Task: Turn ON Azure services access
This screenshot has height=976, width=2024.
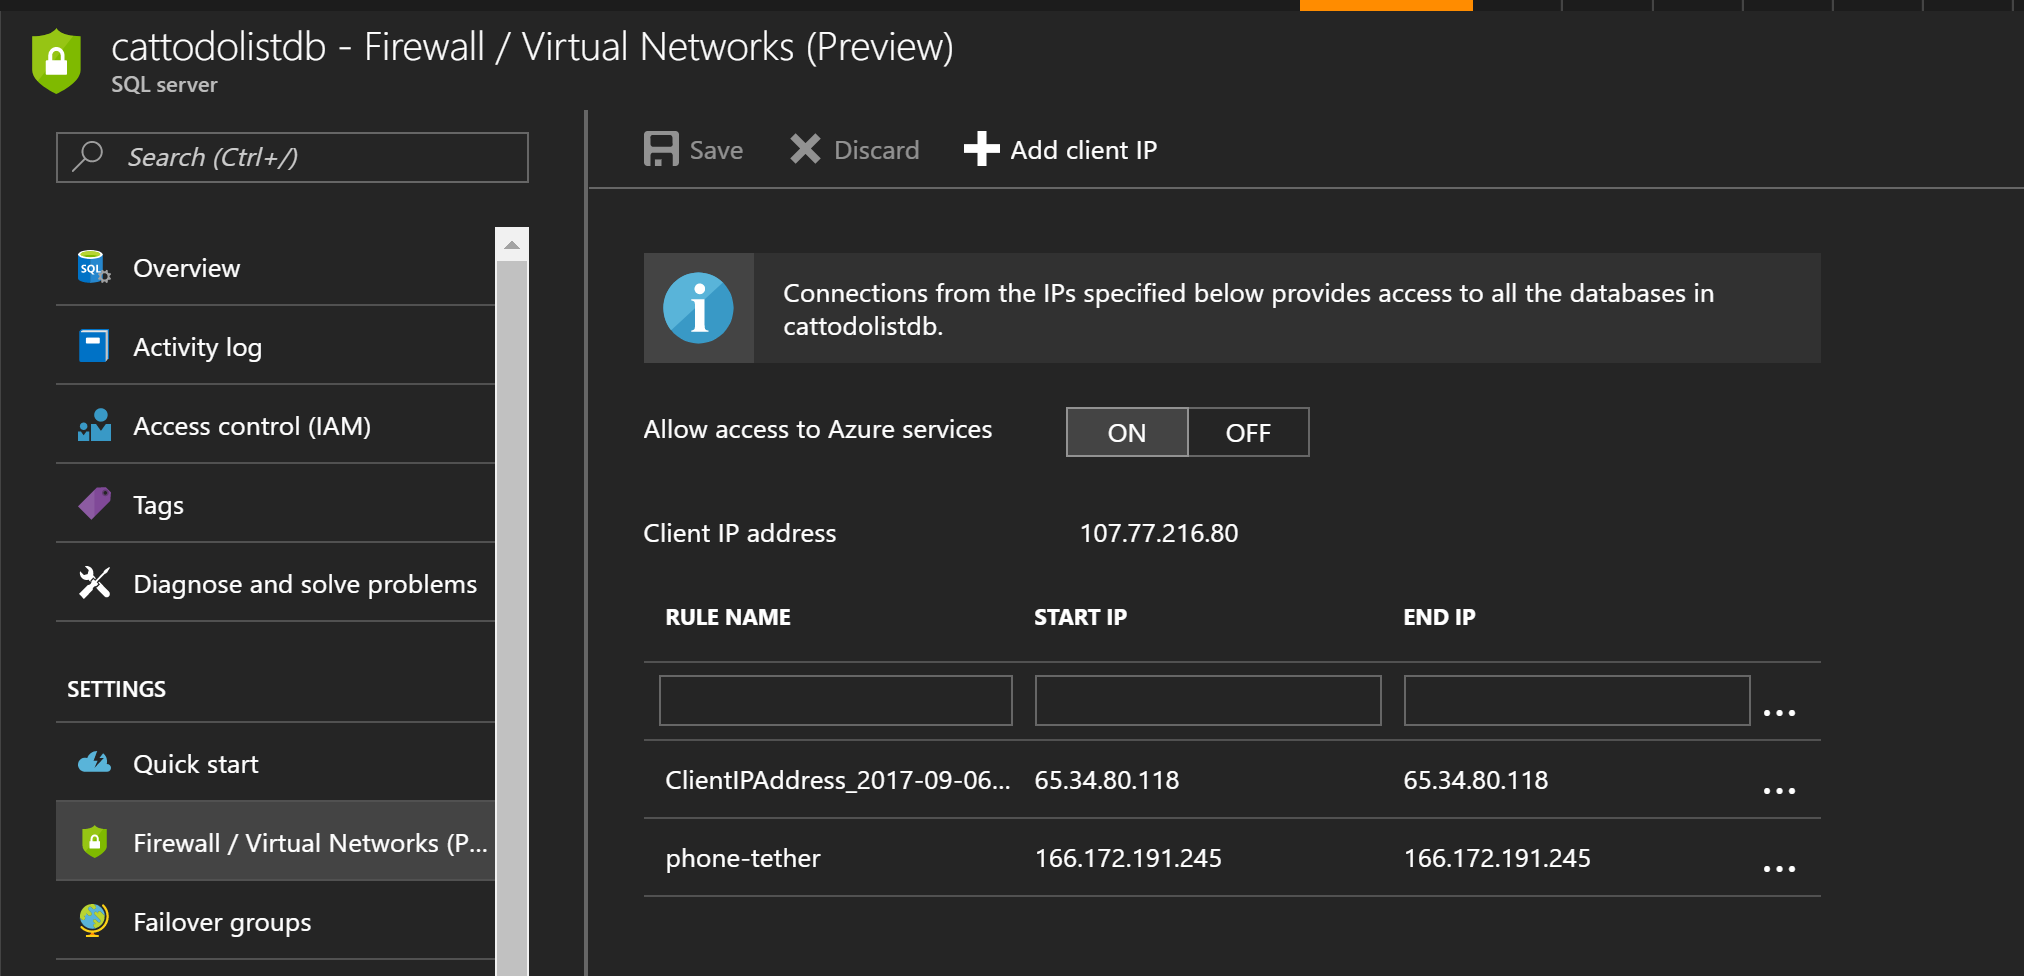Action: [1127, 432]
